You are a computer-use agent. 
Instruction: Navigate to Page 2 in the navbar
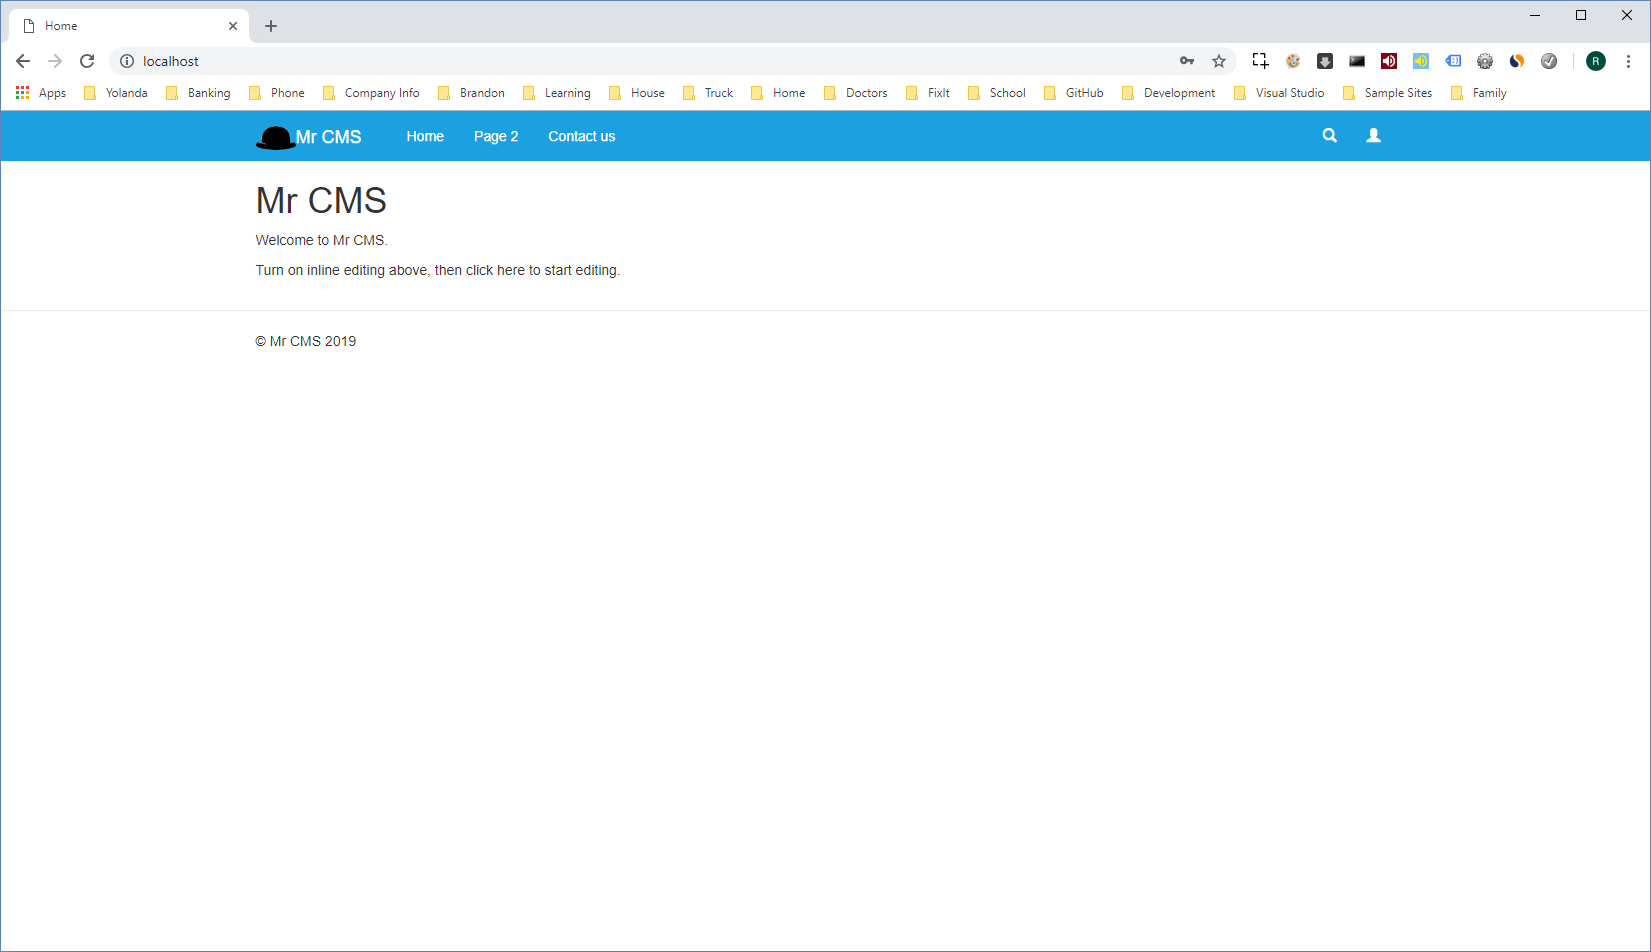pos(496,136)
